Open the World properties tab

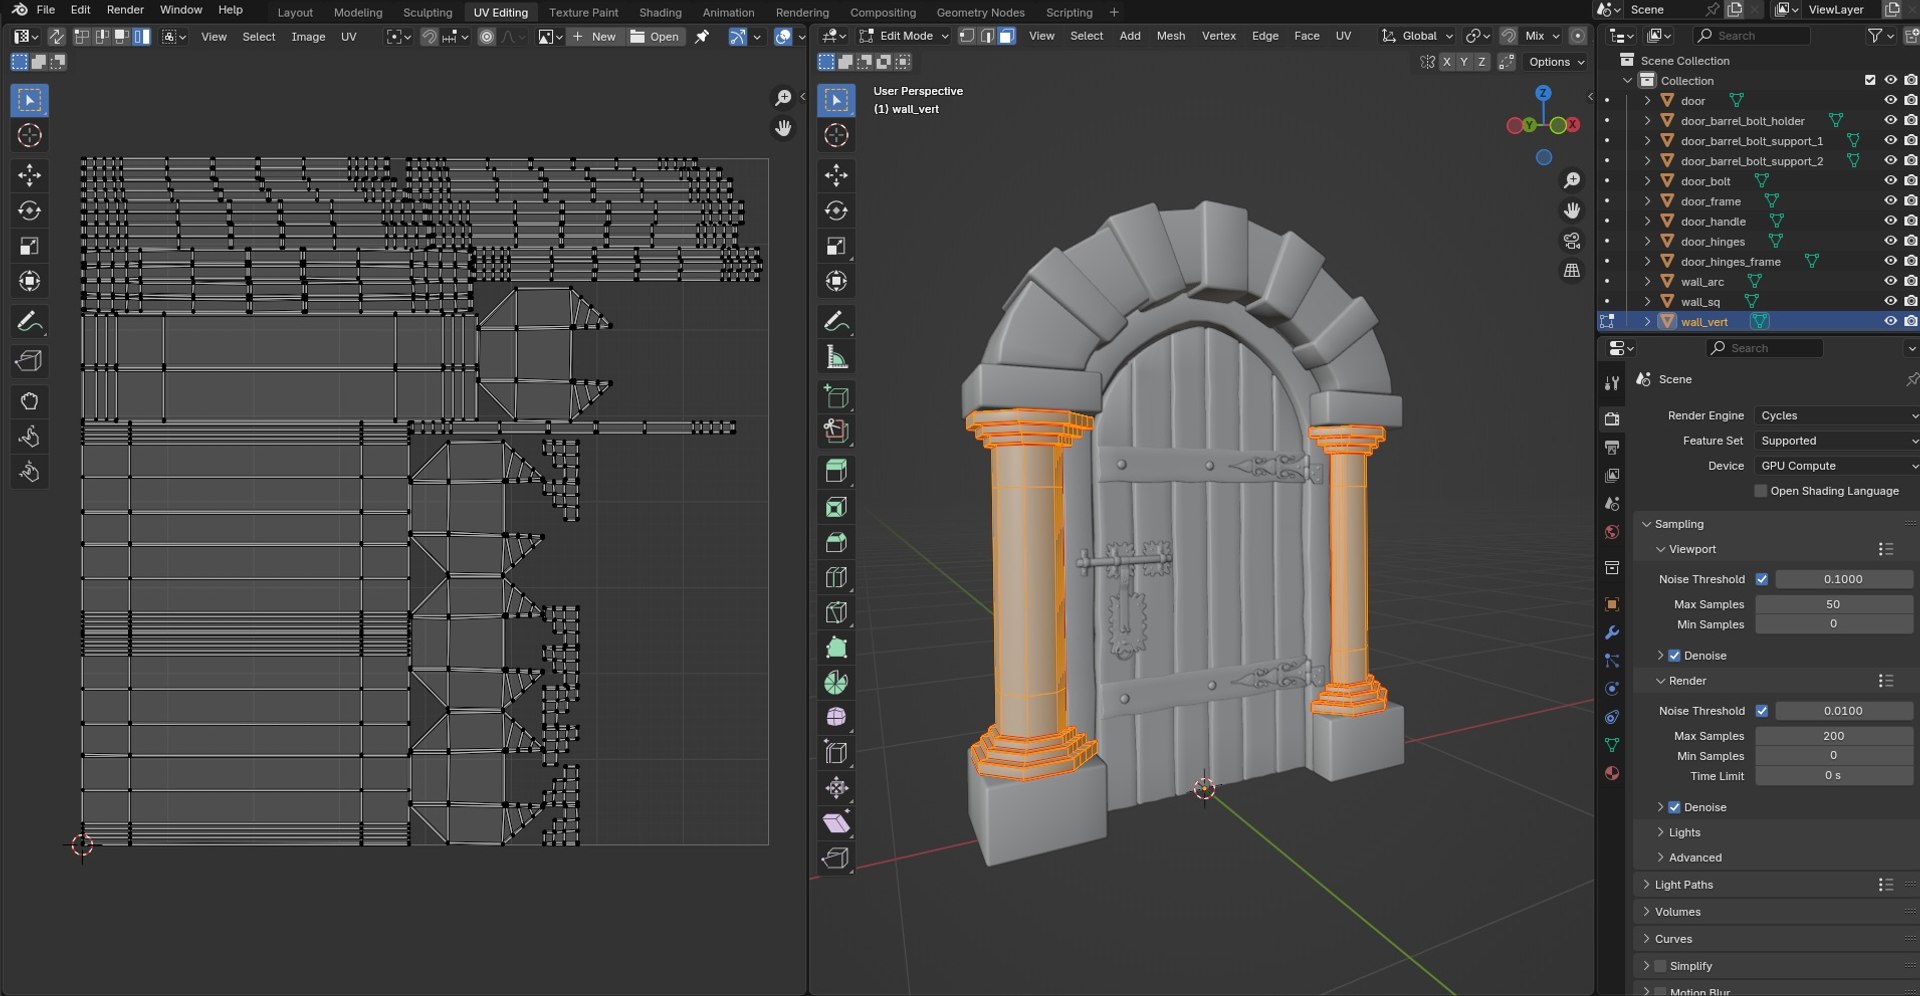[1612, 532]
